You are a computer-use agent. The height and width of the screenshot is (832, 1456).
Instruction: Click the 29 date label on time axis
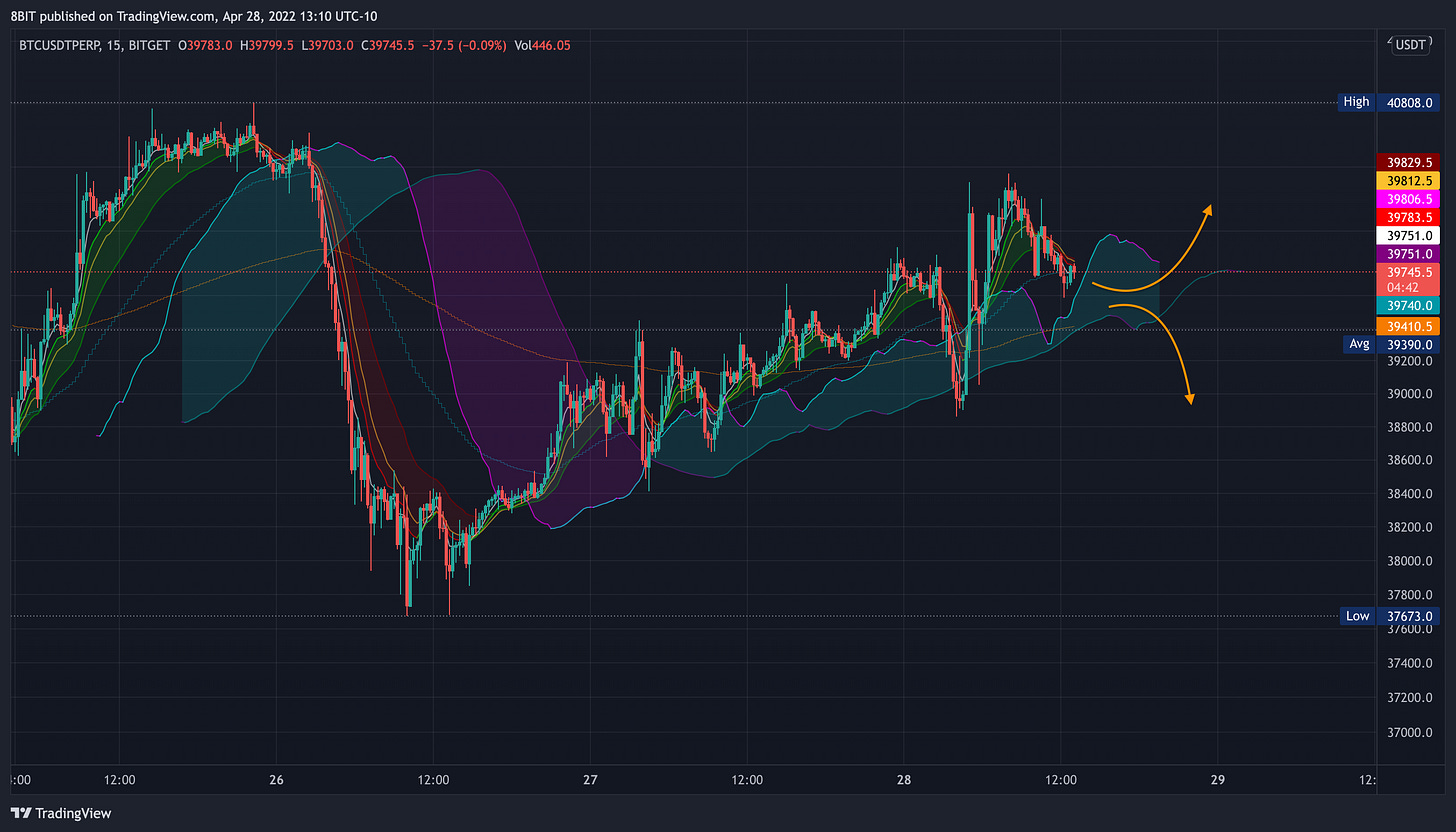[1218, 779]
